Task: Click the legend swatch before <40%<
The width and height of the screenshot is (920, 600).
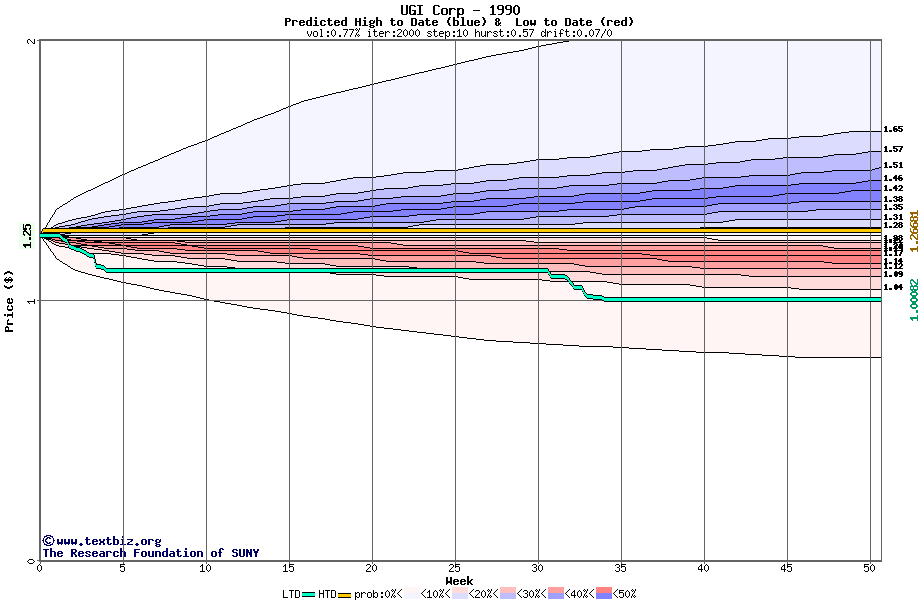Action: 556,594
